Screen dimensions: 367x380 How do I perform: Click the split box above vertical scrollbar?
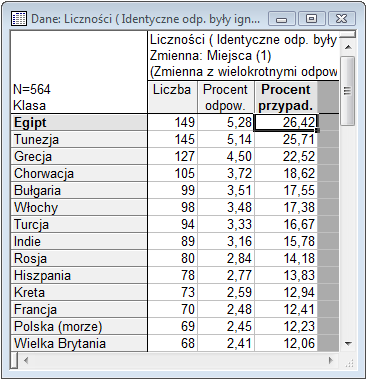tap(348, 34)
